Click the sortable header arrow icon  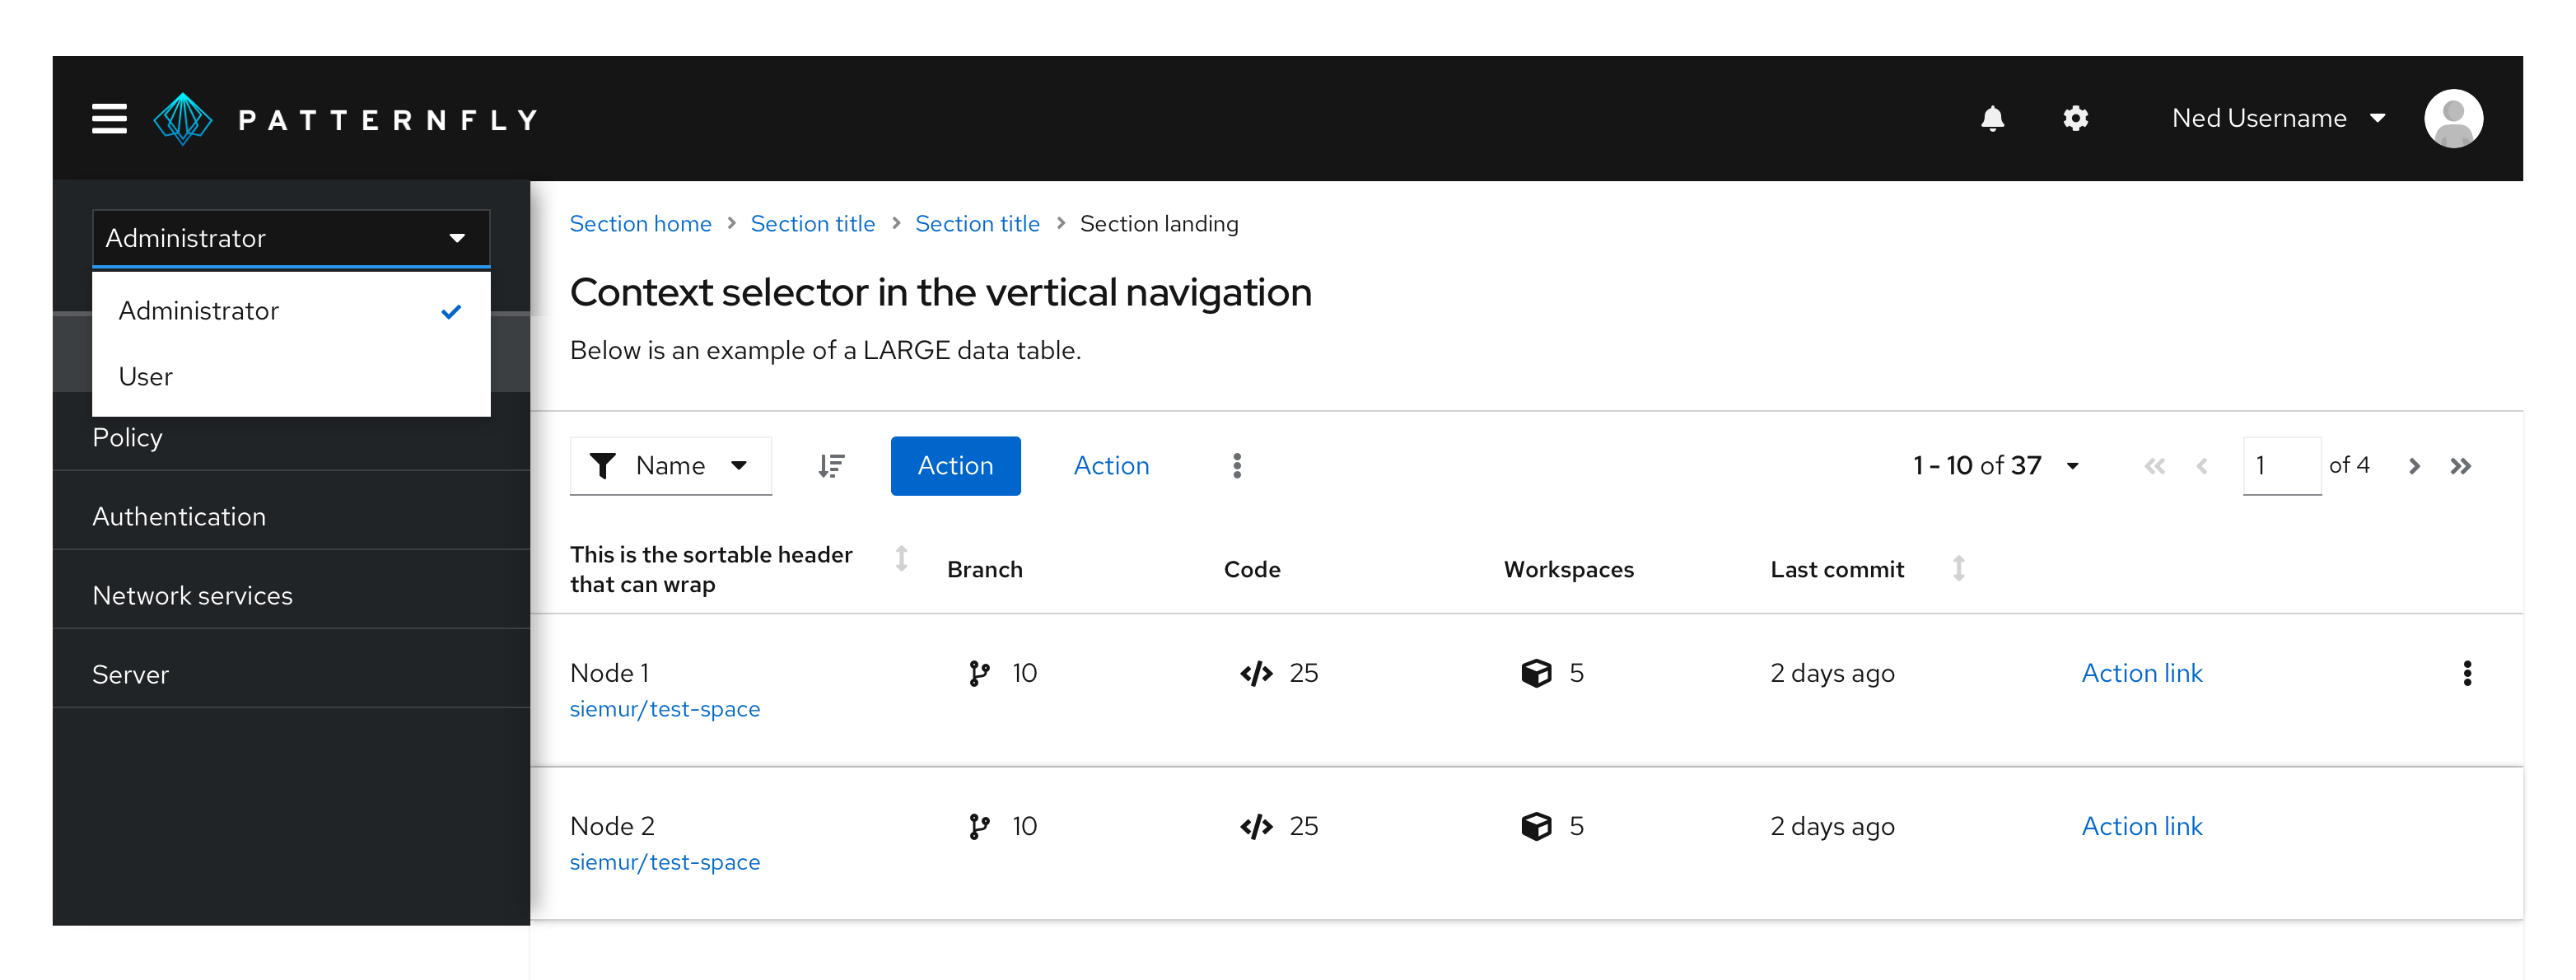pyautogui.click(x=900, y=570)
